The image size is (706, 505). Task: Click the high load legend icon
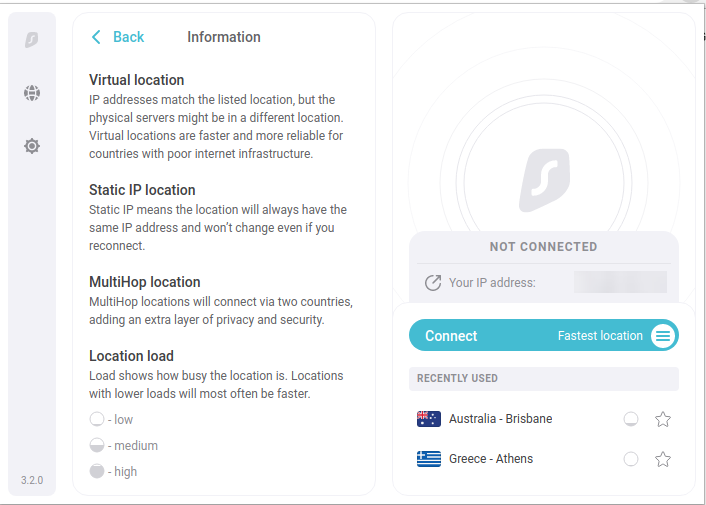[97, 471]
